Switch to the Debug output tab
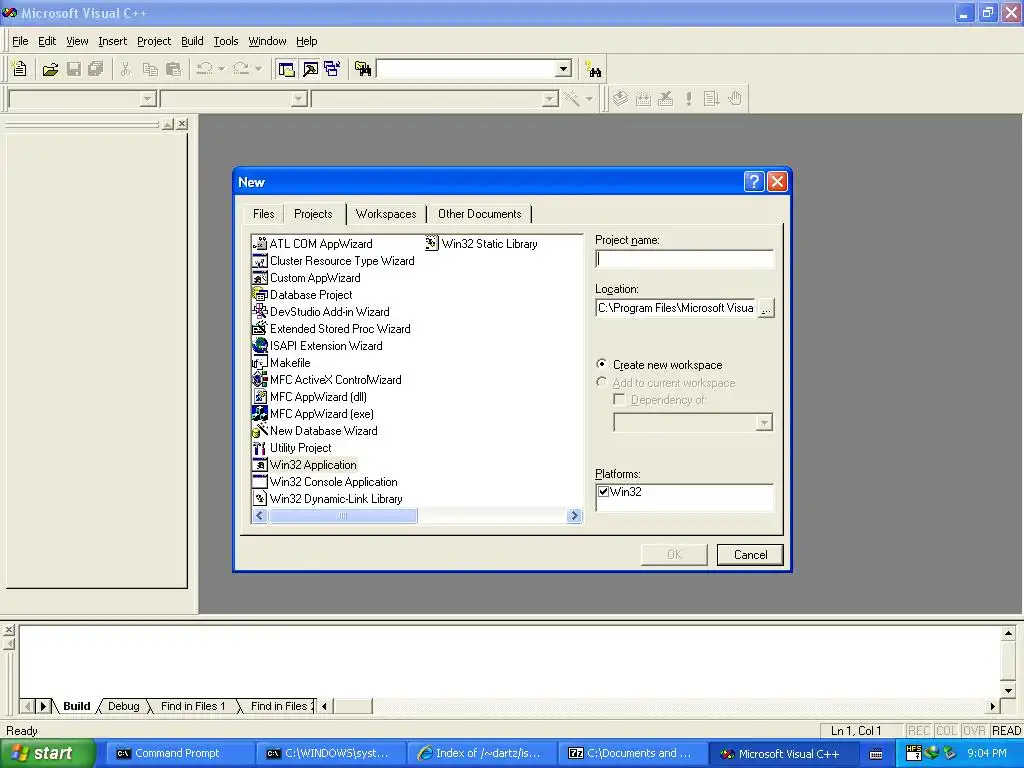1024x768 pixels. click(x=123, y=706)
